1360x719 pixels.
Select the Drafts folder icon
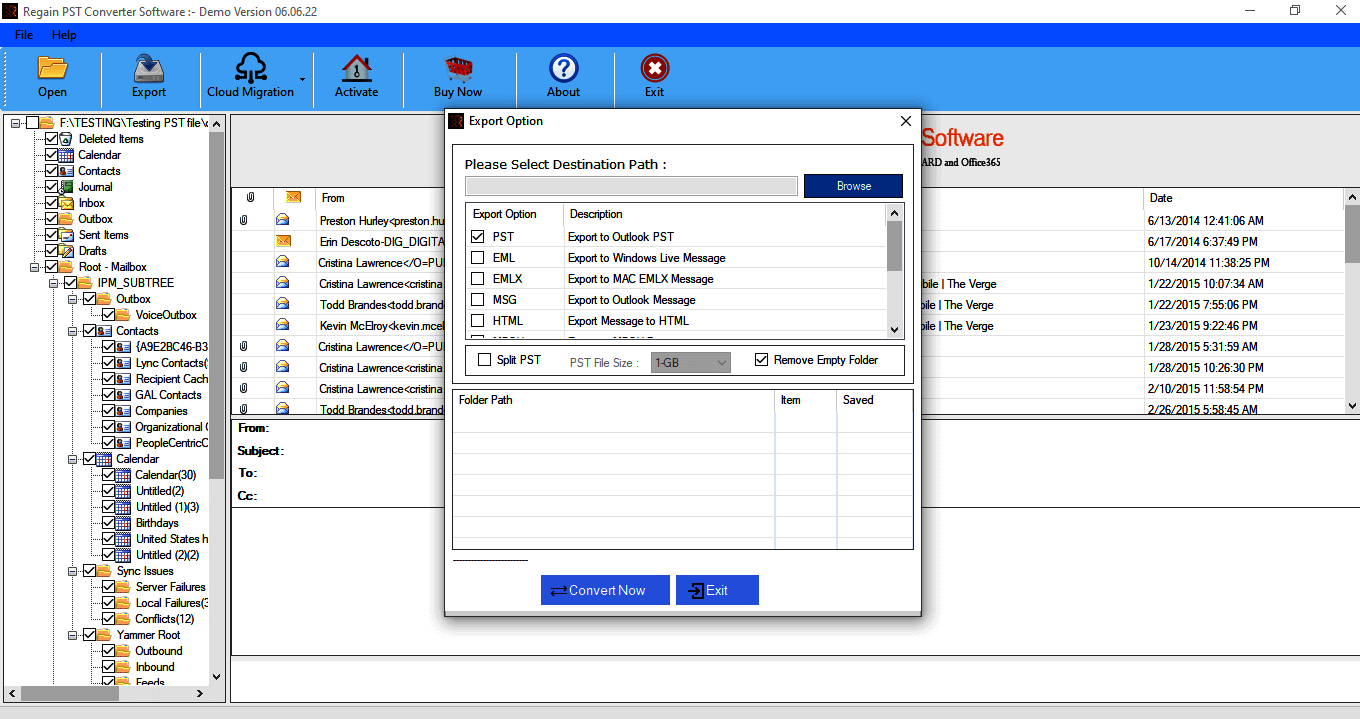pyautogui.click(x=68, y=251)
